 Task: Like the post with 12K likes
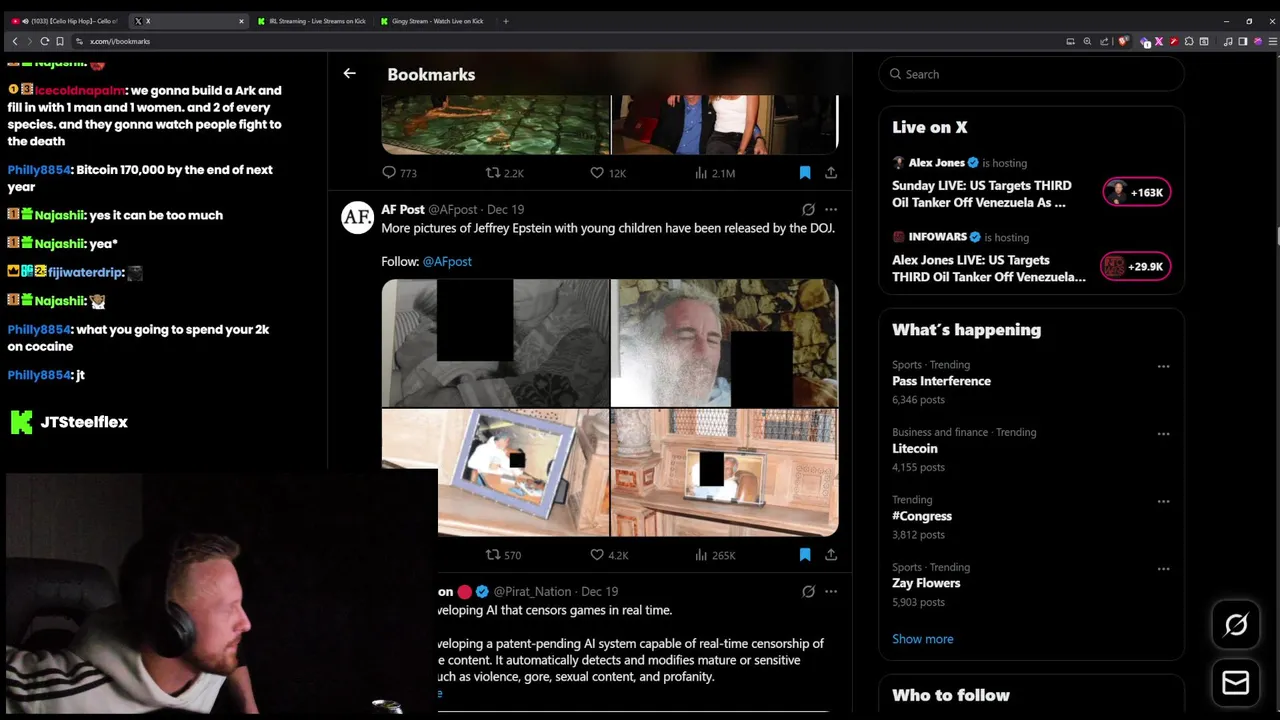coord(607,173)
